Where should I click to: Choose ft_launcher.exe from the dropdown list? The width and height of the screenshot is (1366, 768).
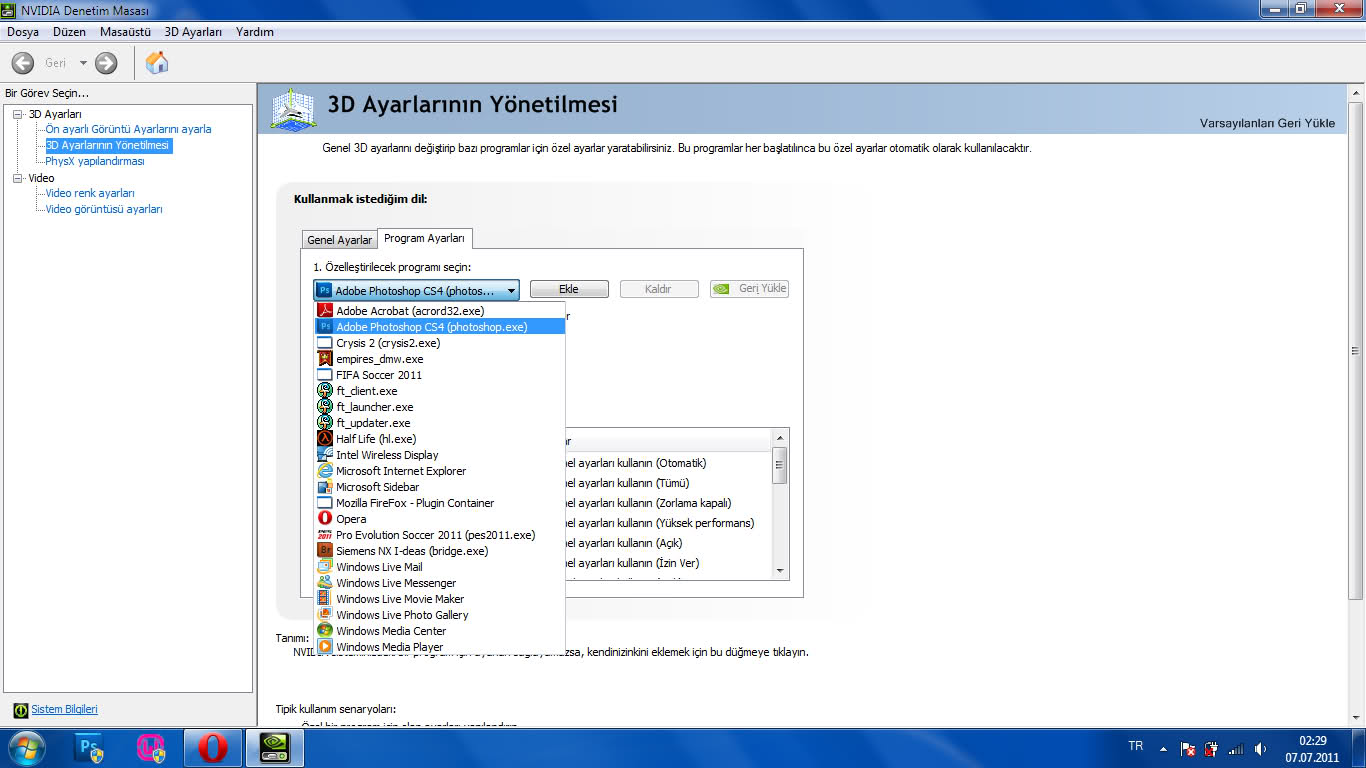click(x=440, y=407)
